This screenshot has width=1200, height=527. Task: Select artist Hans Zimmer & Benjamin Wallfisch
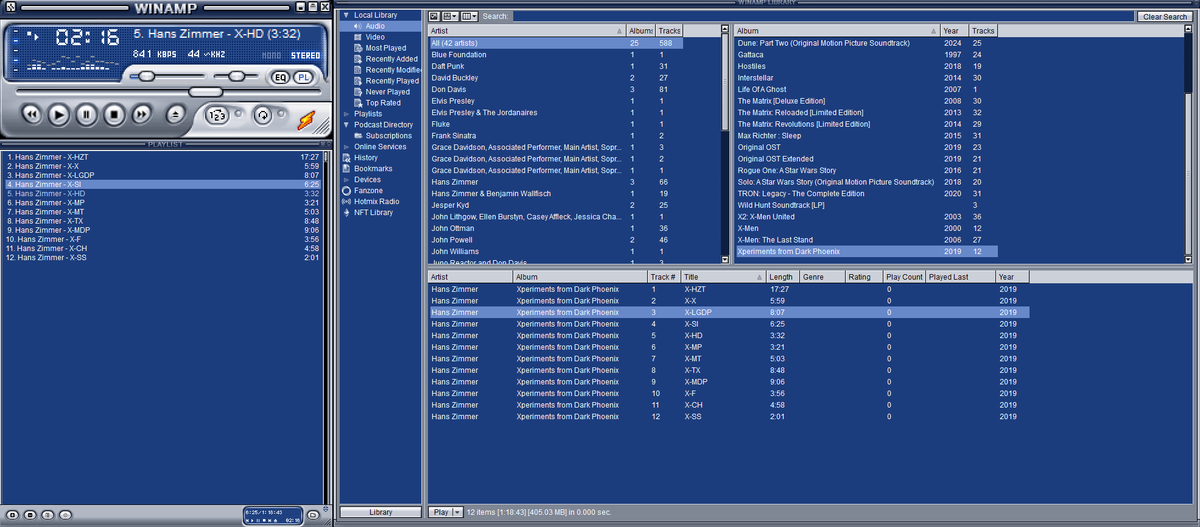556,193
